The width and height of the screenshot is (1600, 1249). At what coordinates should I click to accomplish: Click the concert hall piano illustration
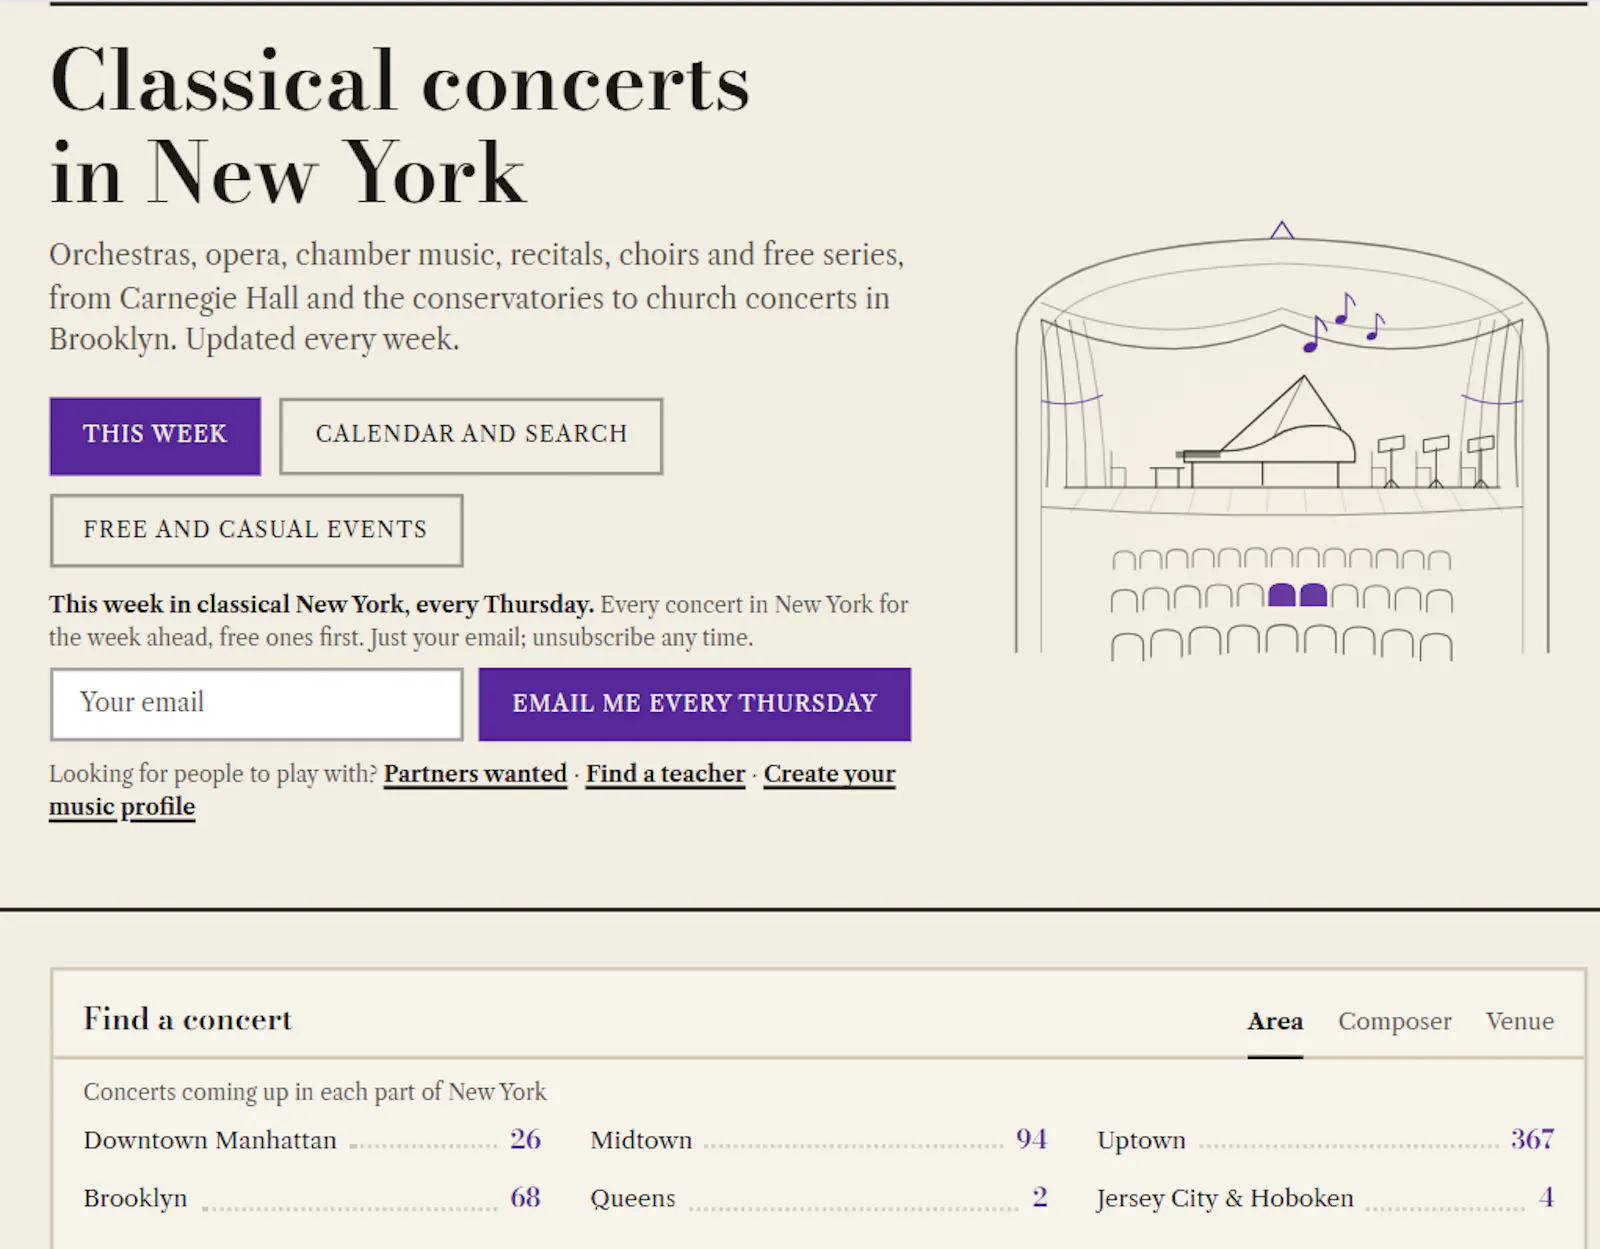pyautogui.click(x=1282, y=440)
